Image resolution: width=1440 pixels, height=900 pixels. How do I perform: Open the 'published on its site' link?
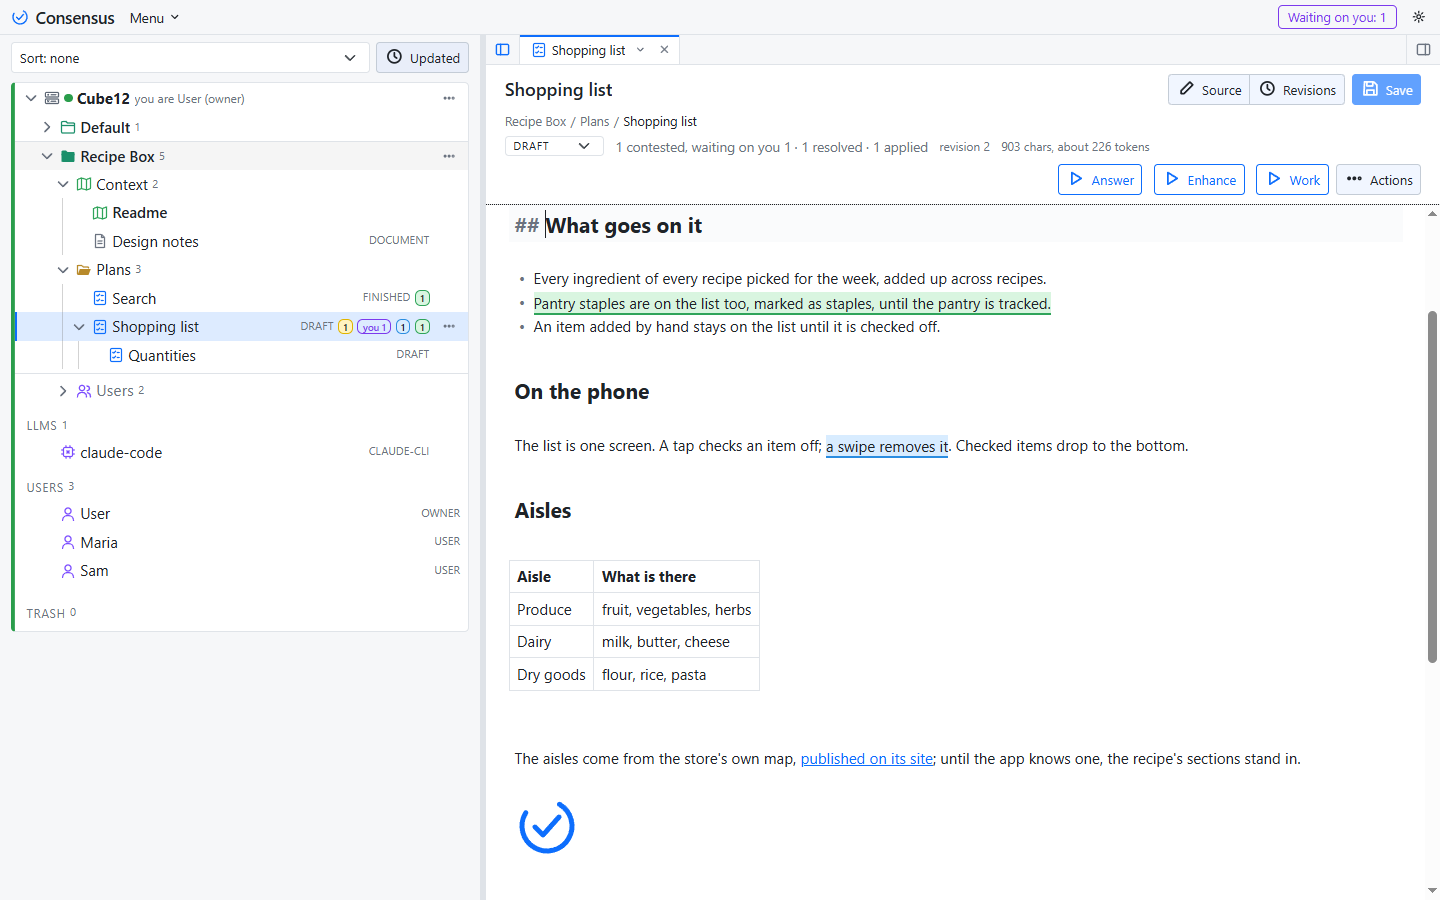[x=867, y=759]
